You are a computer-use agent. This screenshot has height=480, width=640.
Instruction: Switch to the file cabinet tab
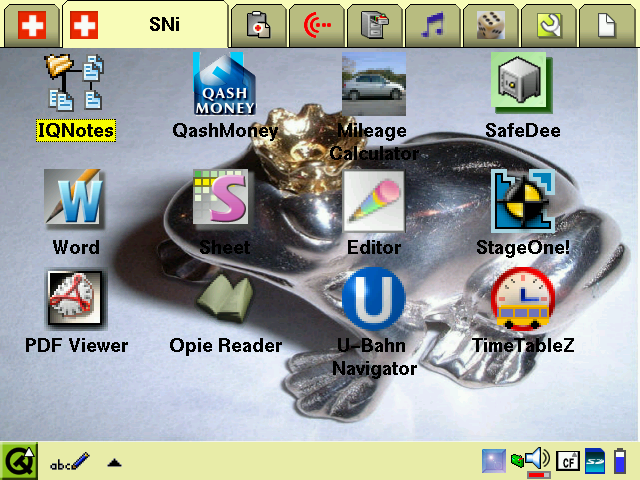375,25
